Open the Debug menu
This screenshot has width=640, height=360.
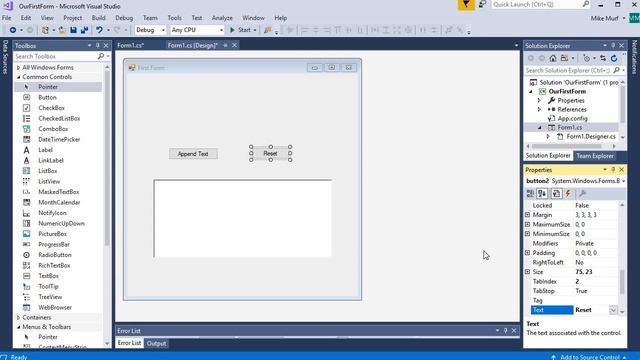124,18
